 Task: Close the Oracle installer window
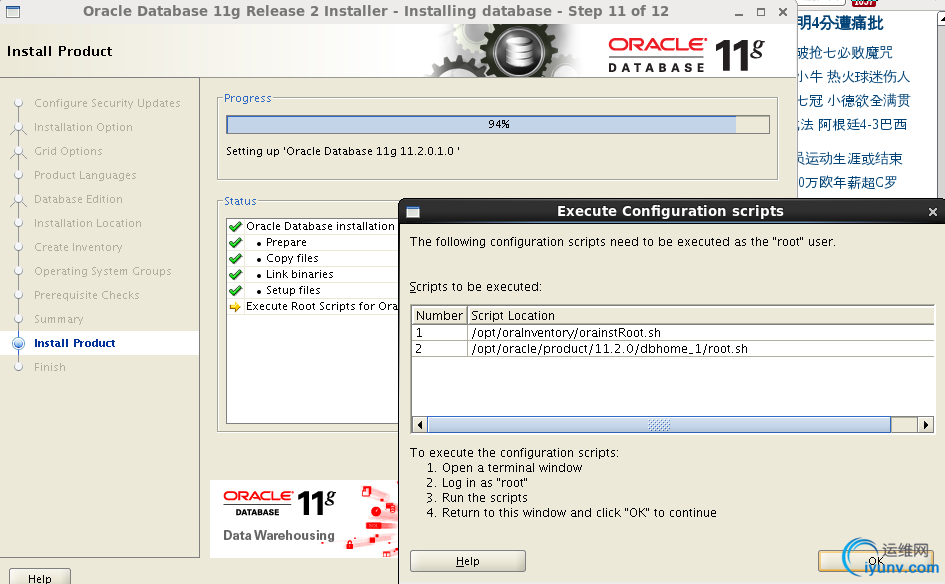[x=782, y=12]
